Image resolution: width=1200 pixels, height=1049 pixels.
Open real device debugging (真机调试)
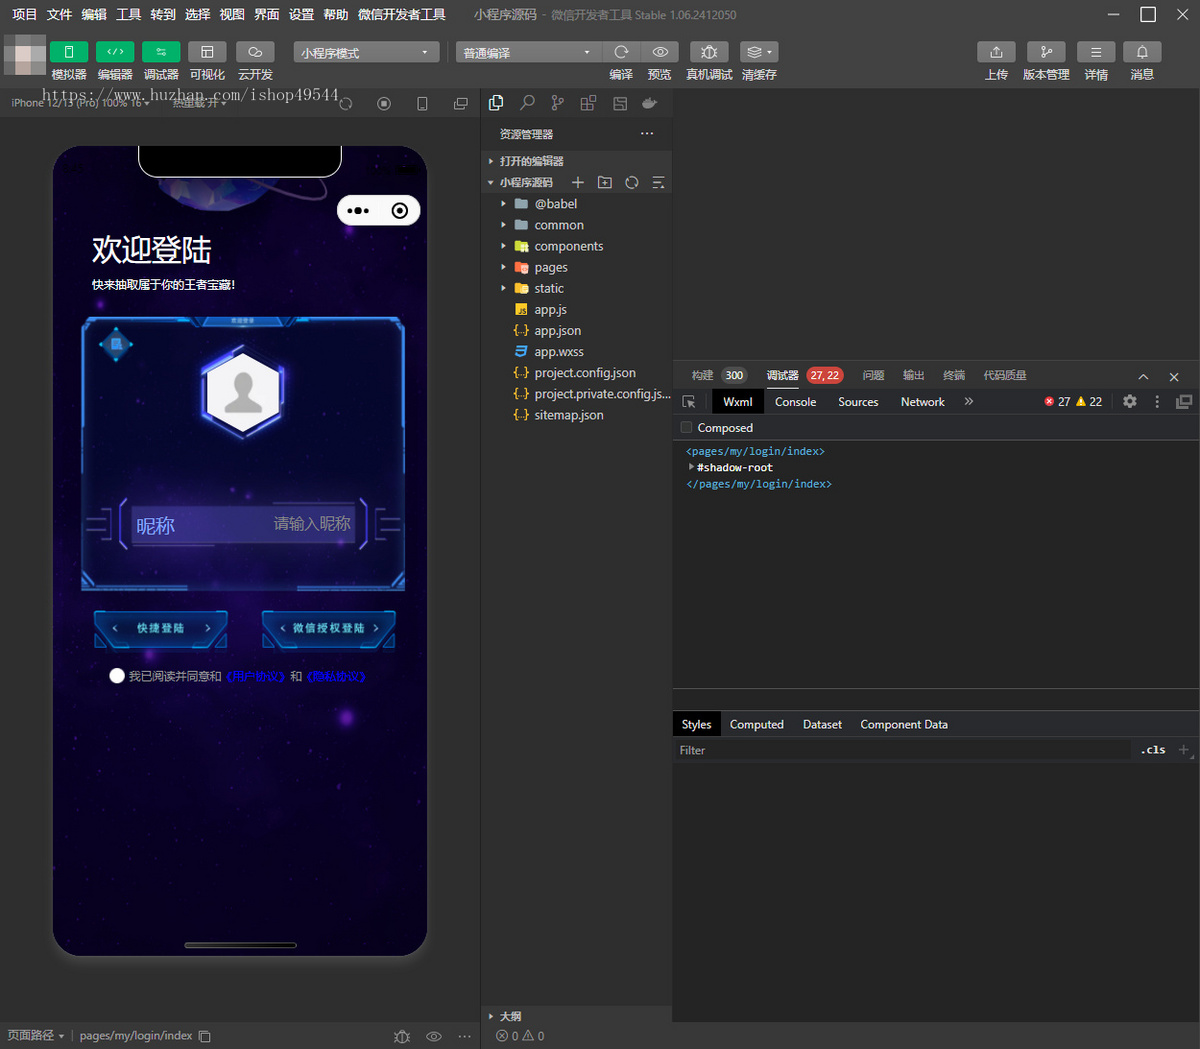tap(709, 52)
